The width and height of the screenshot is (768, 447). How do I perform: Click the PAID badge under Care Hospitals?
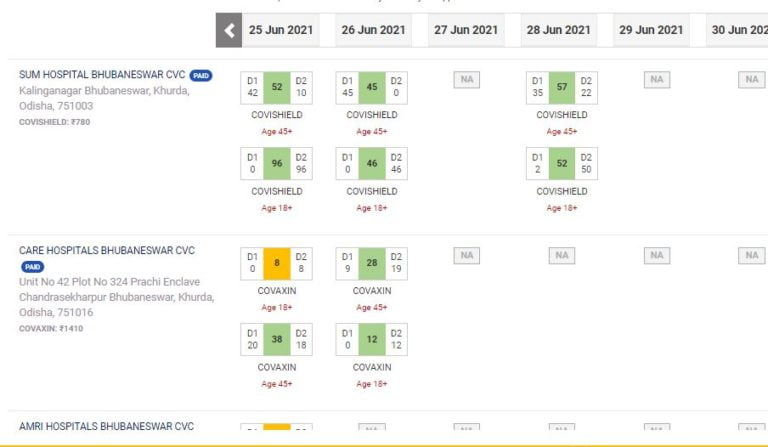[x=32, y=267]
